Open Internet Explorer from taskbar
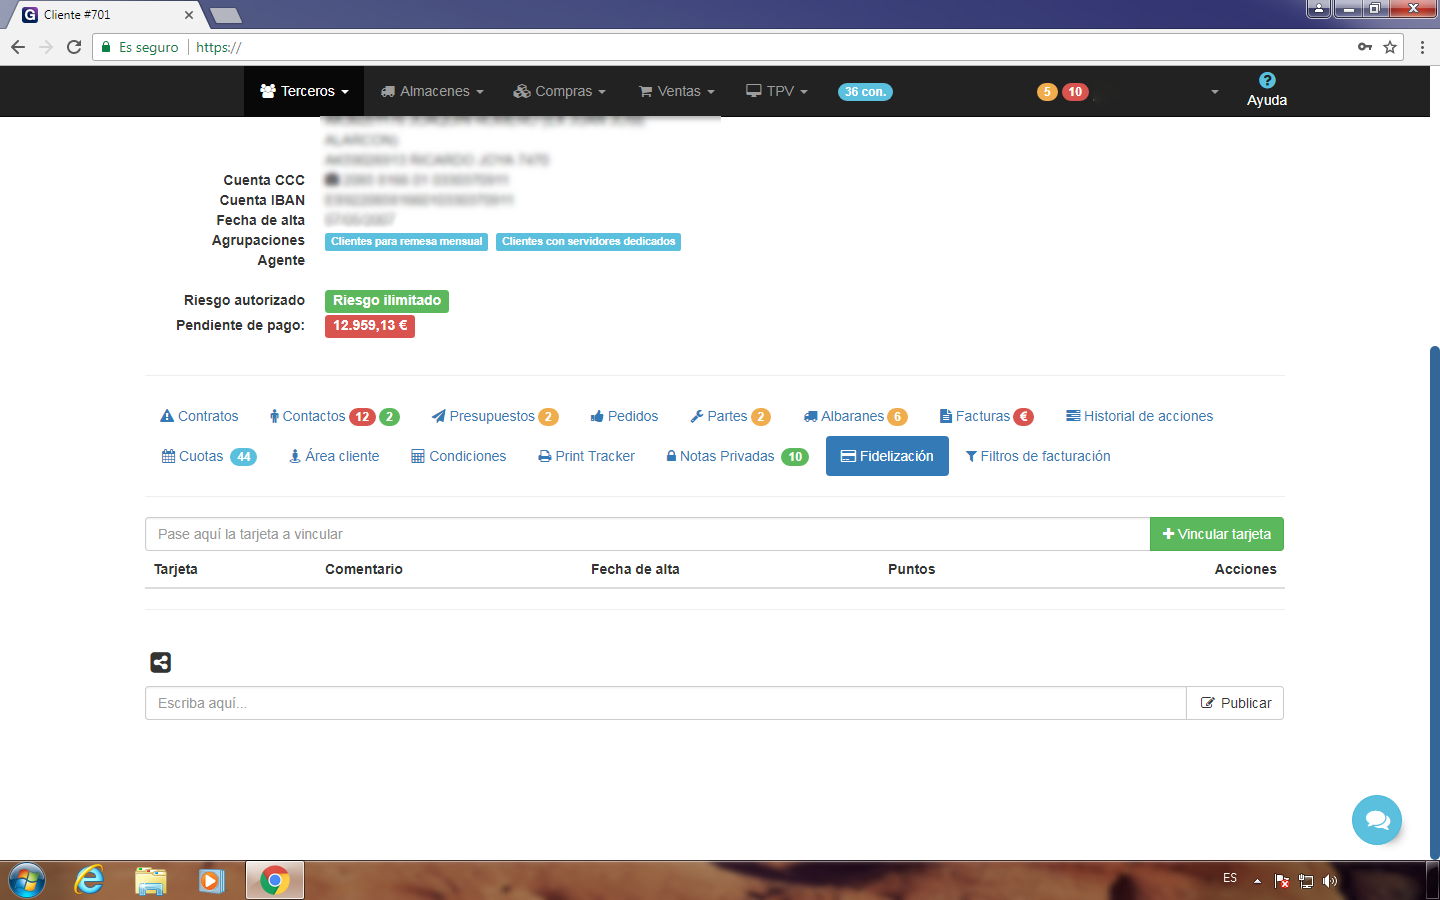 [x=89, y=880]
